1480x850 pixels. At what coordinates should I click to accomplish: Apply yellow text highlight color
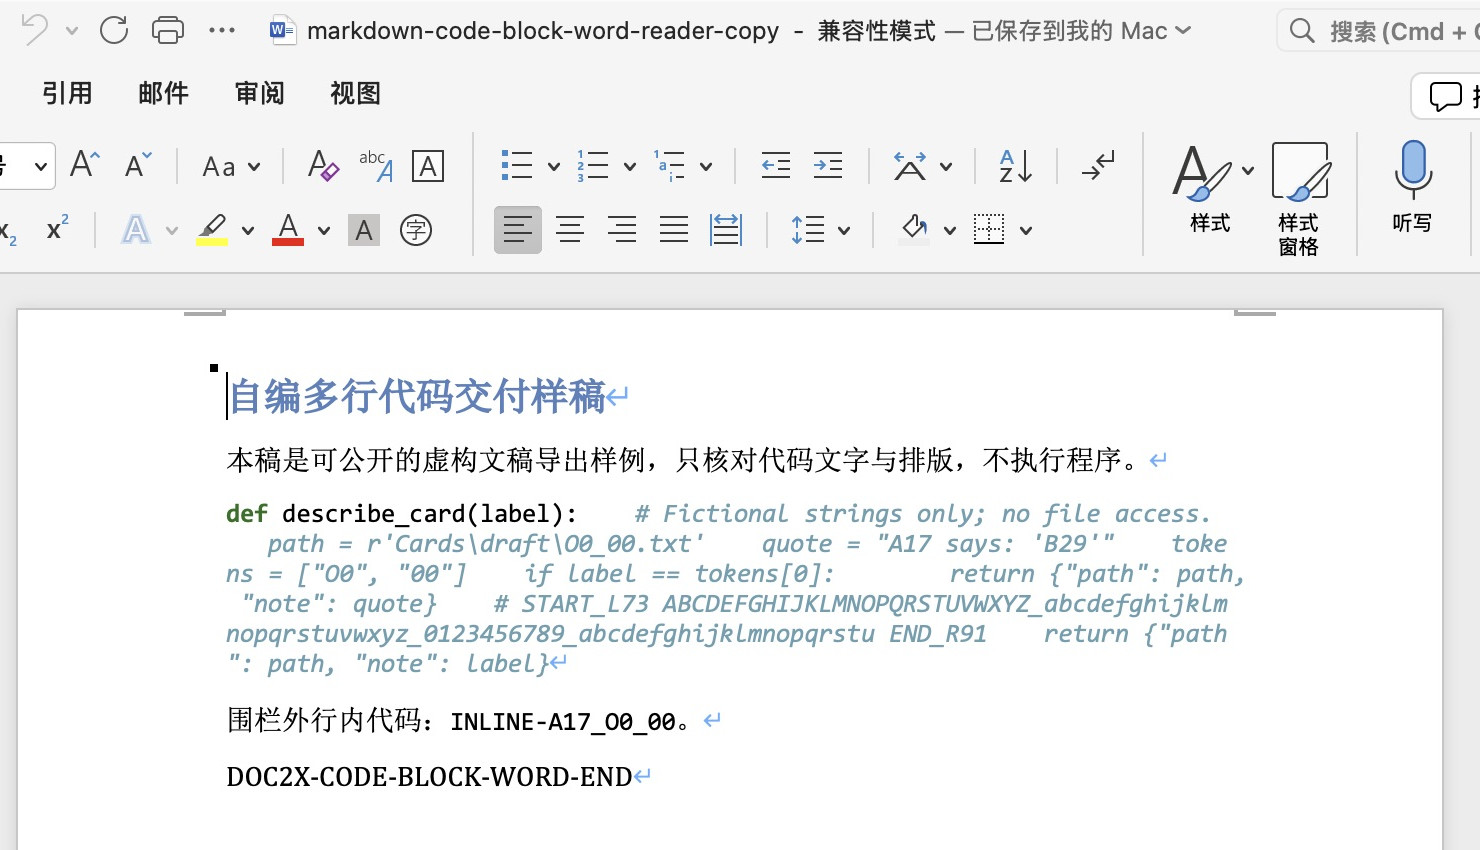212,230
